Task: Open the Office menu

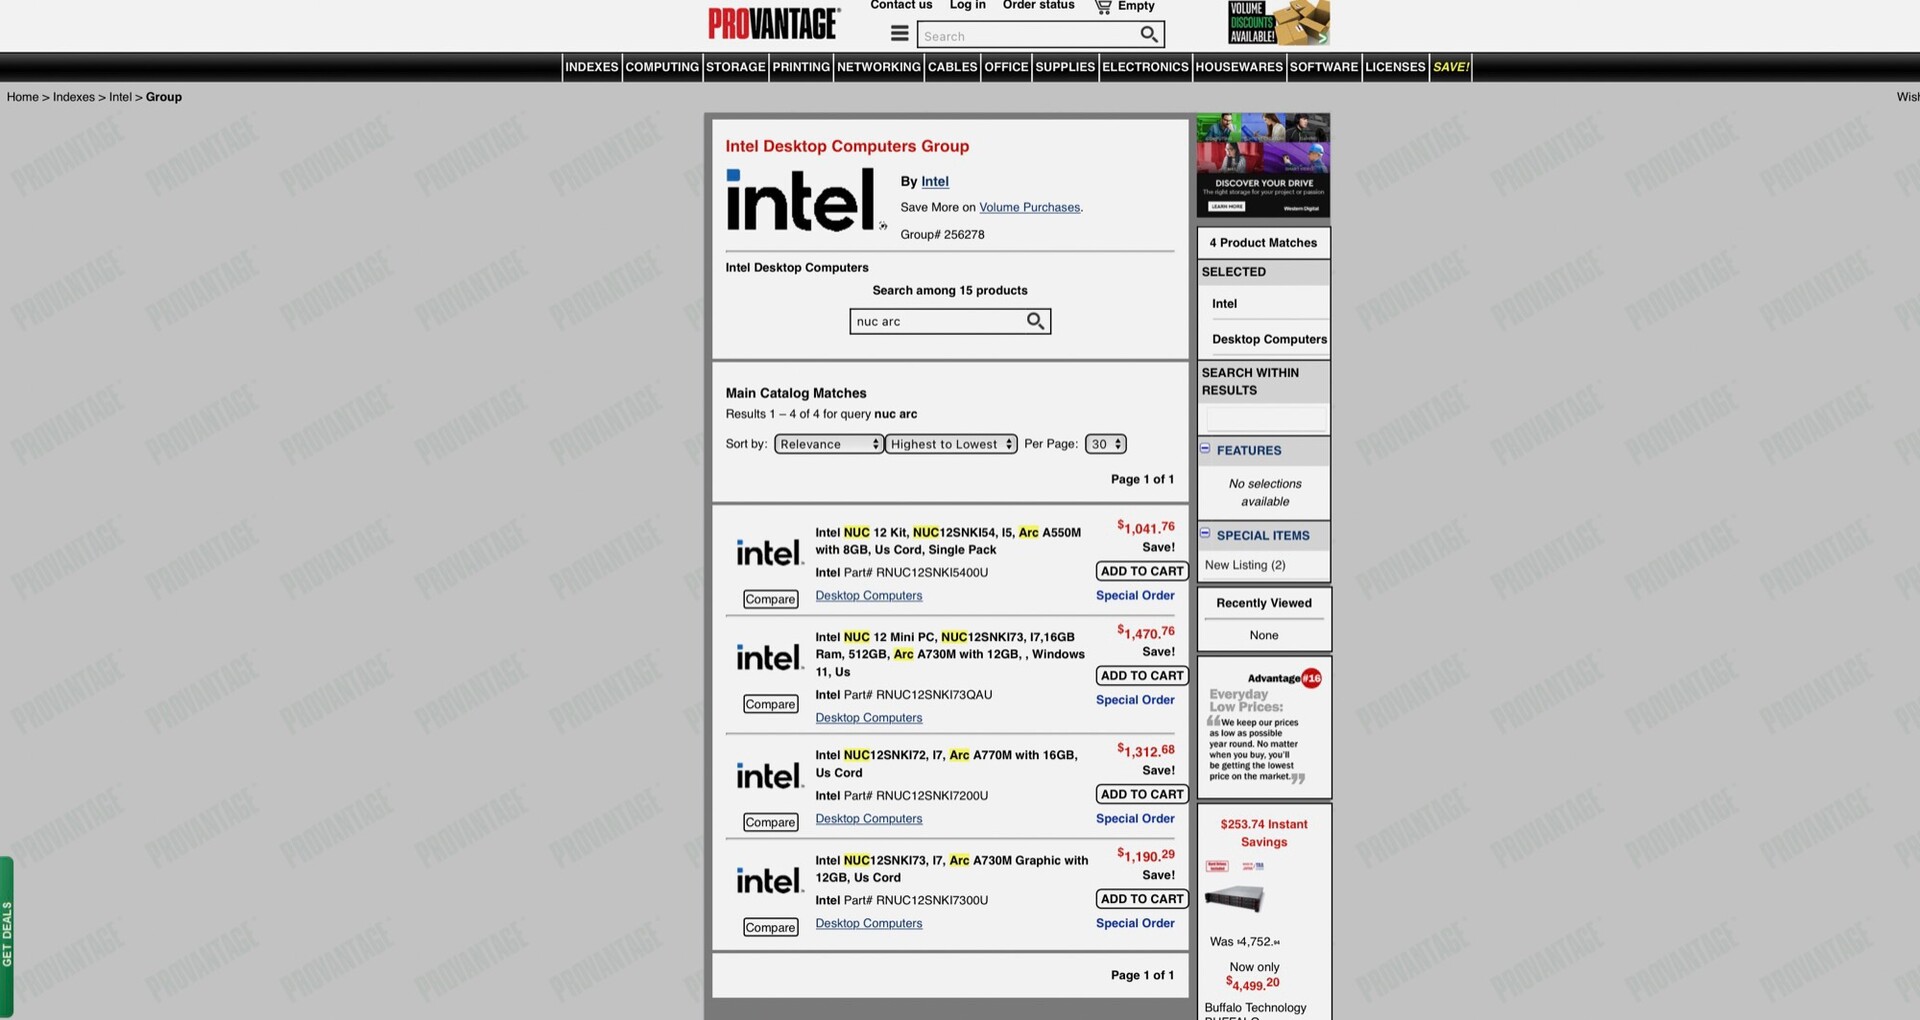Action: tap(1006, 67)
